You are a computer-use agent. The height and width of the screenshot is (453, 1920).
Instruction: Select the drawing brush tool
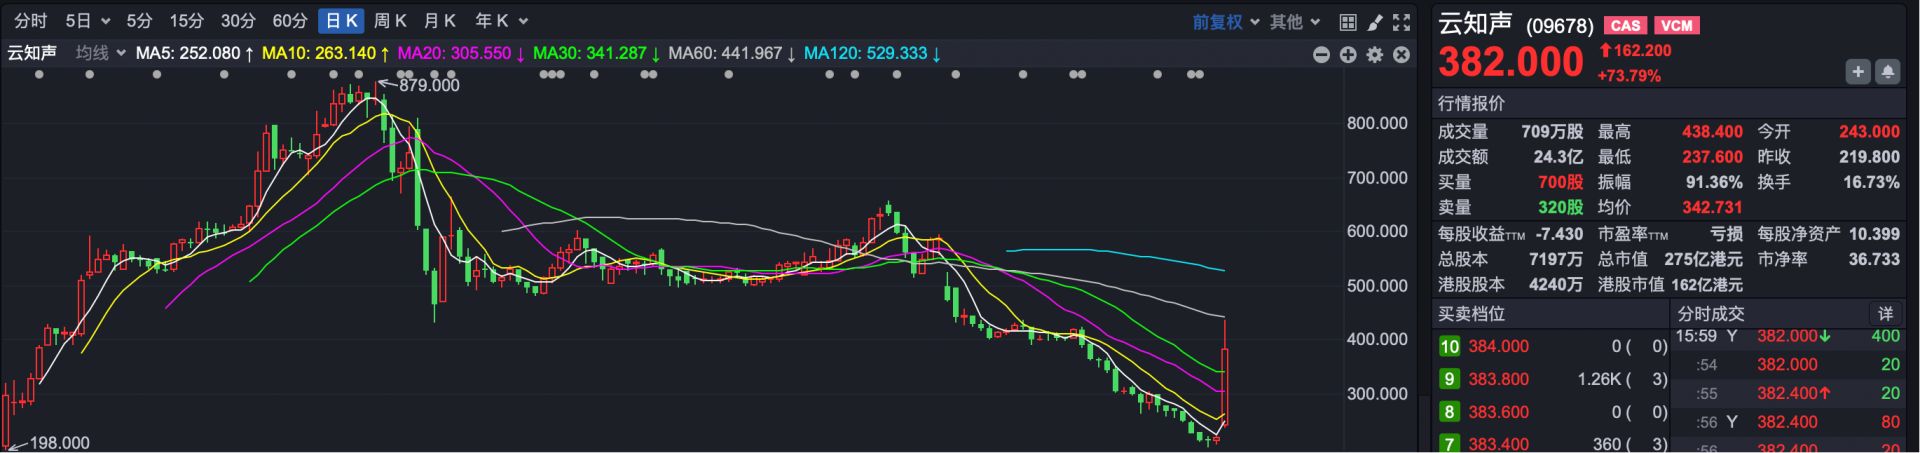click(x=1375, y=22)
